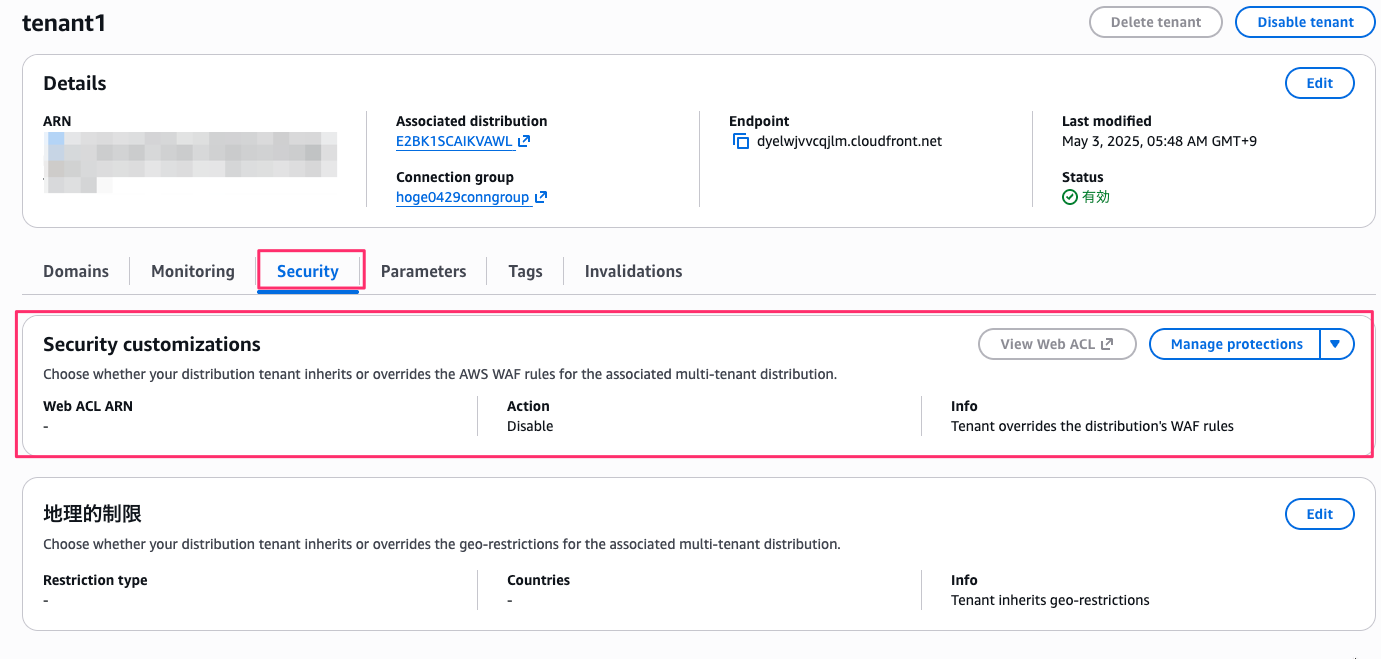Open the Tags tab
Image resolution: width=1381 pixels, height=659 pixels.
click(x=525, y=271)
